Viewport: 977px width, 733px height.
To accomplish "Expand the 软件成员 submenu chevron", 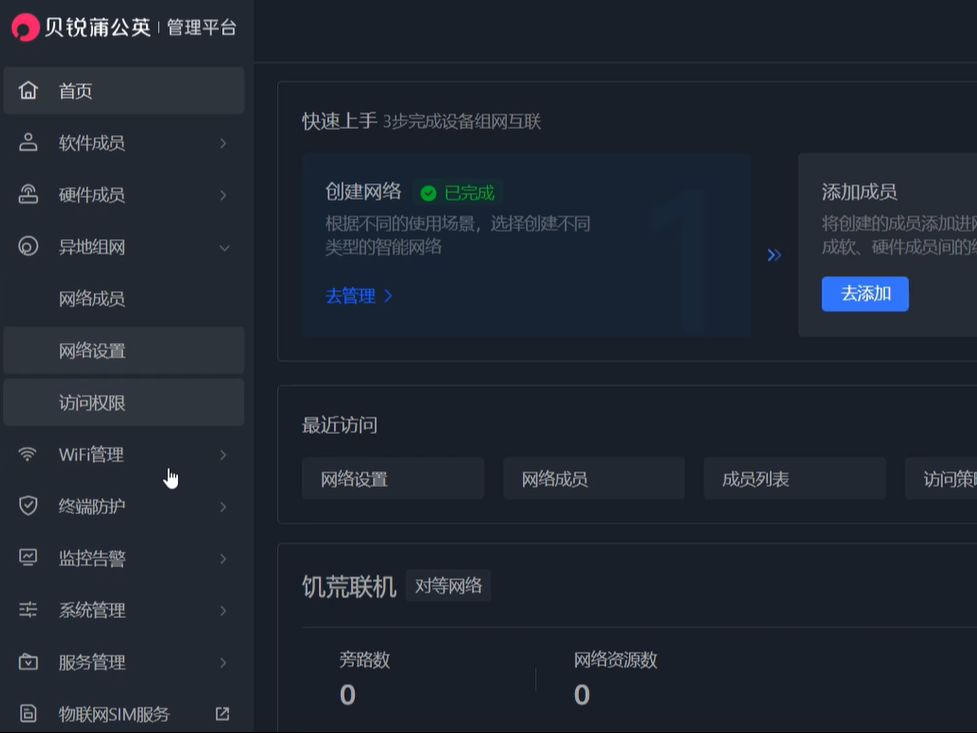I will pyautogui.click(x=223, y=143).
